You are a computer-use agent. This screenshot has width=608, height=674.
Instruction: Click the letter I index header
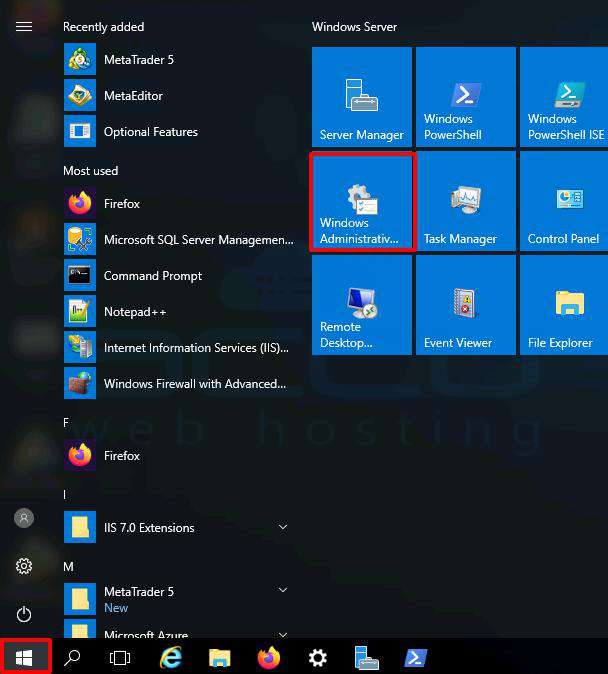[x=64, y=494]
